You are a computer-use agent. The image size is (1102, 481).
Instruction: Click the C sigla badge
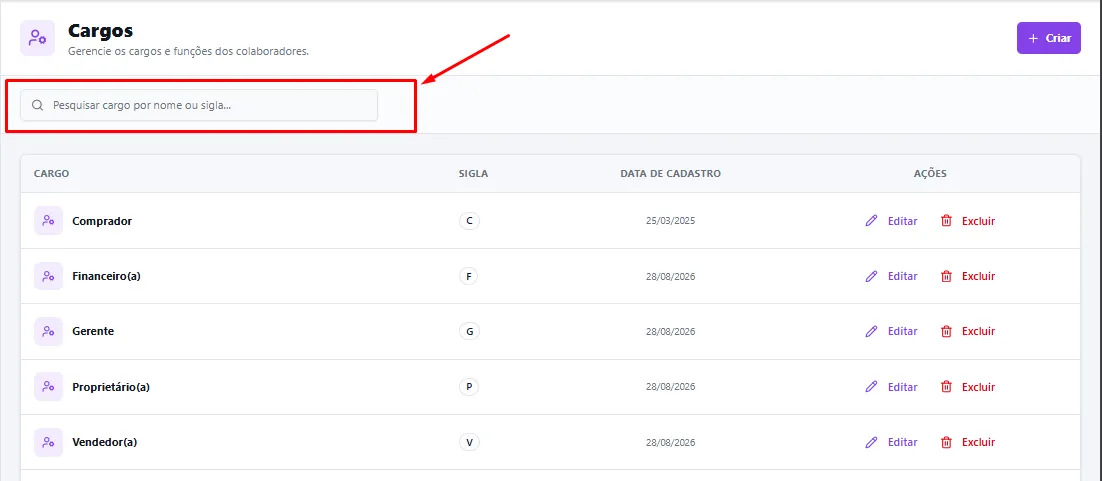(469, 221)
